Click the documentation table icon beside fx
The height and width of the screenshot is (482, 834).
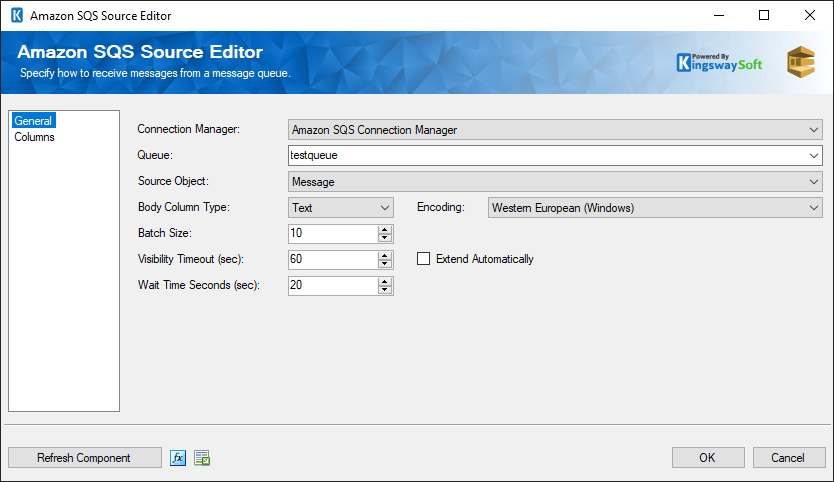(202, 458)
